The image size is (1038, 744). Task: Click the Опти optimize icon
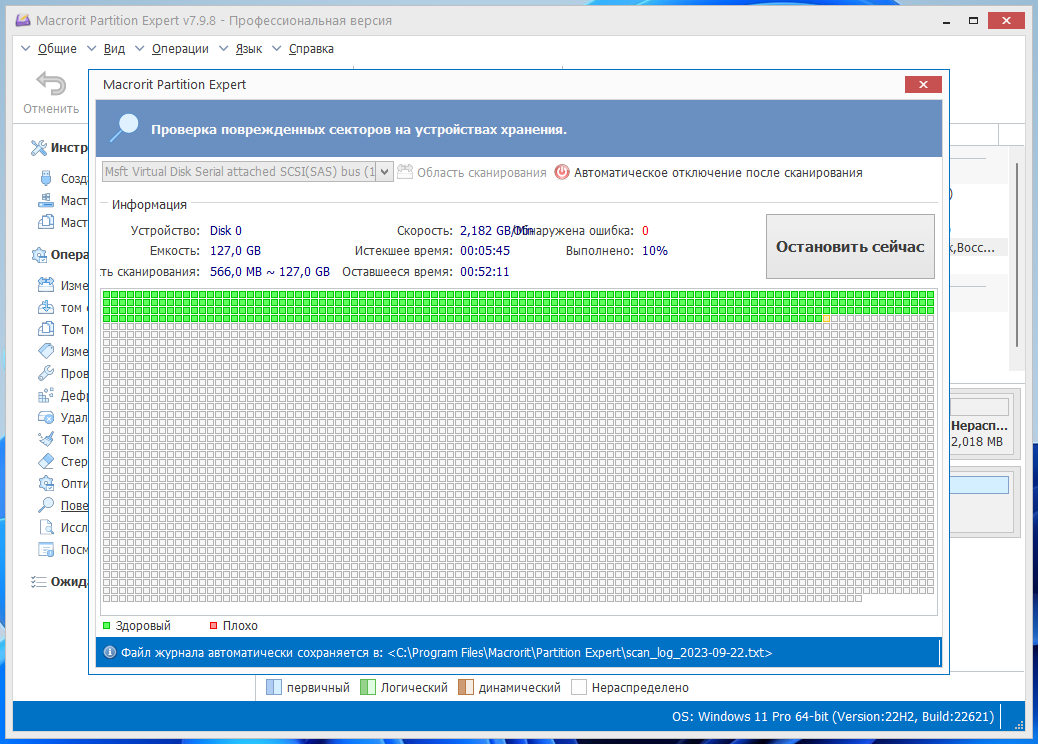point(46,483)
